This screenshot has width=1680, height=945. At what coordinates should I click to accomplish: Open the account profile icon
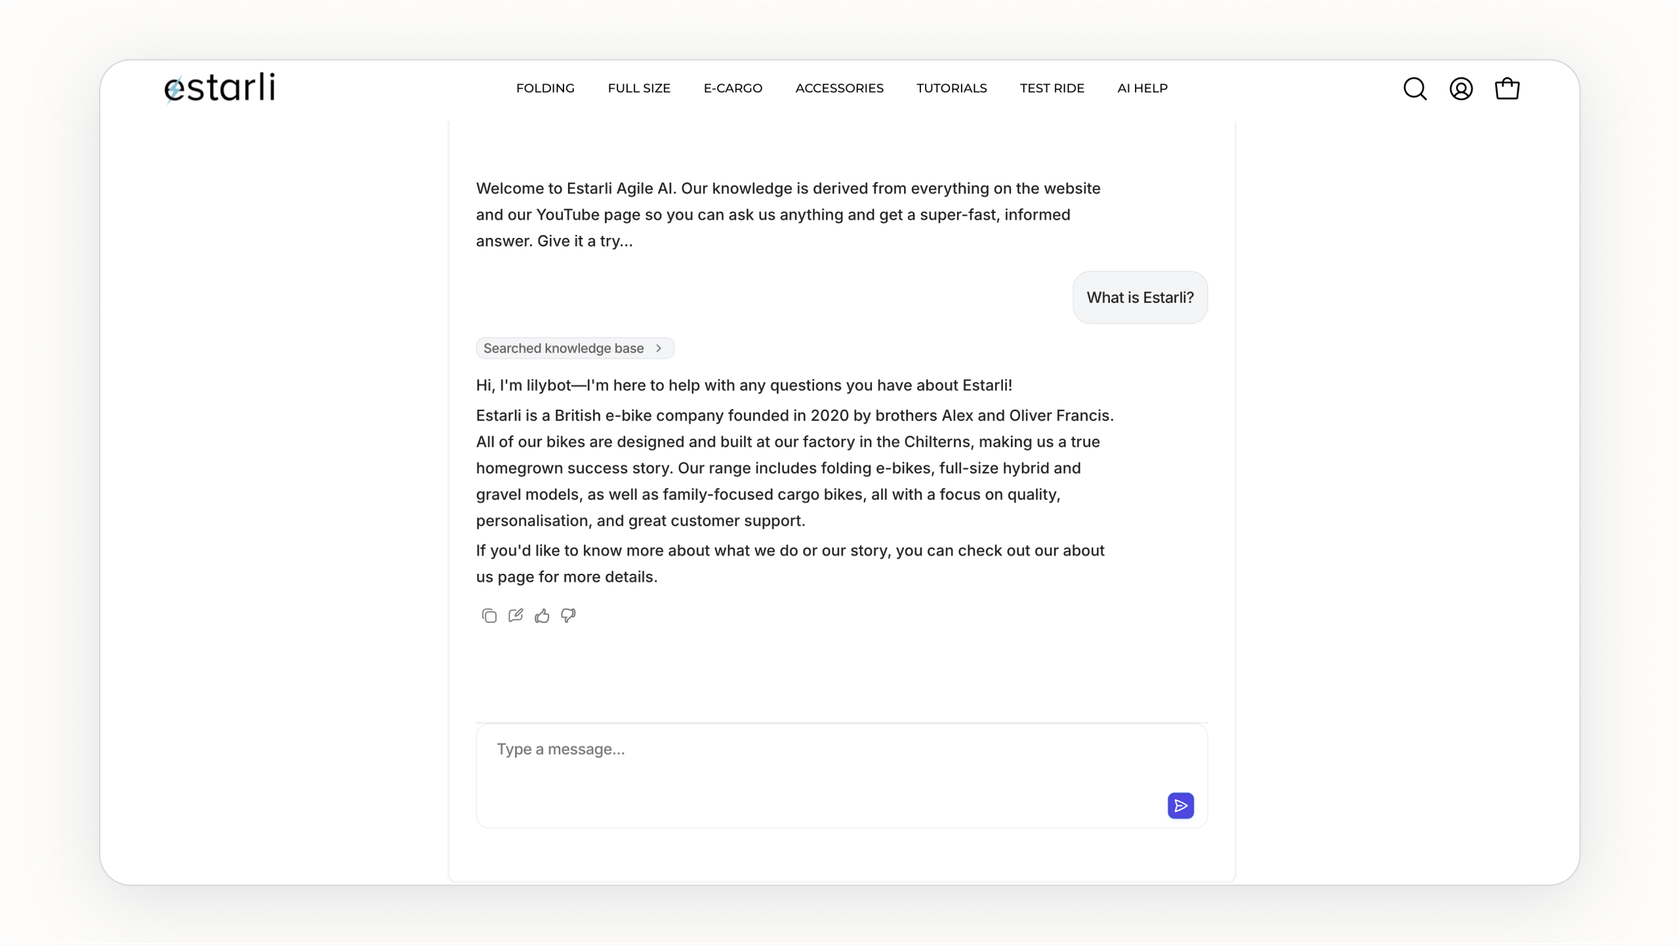[1461, 88]
